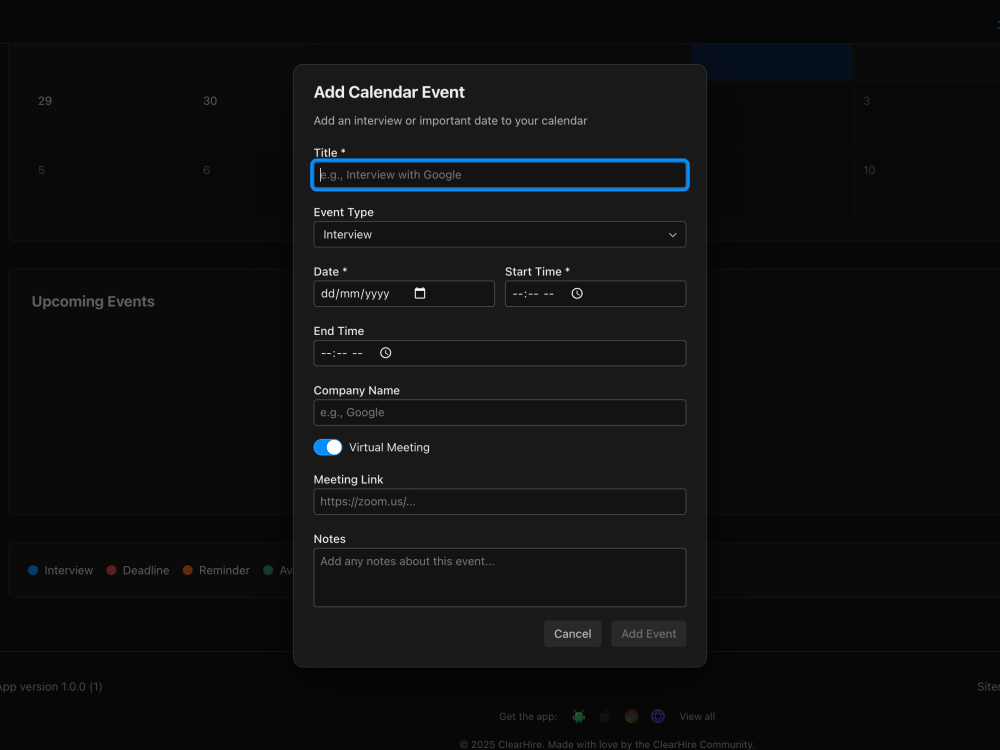Select calendar day 6
Screen dimensions: 1000x750
[207, 170]
